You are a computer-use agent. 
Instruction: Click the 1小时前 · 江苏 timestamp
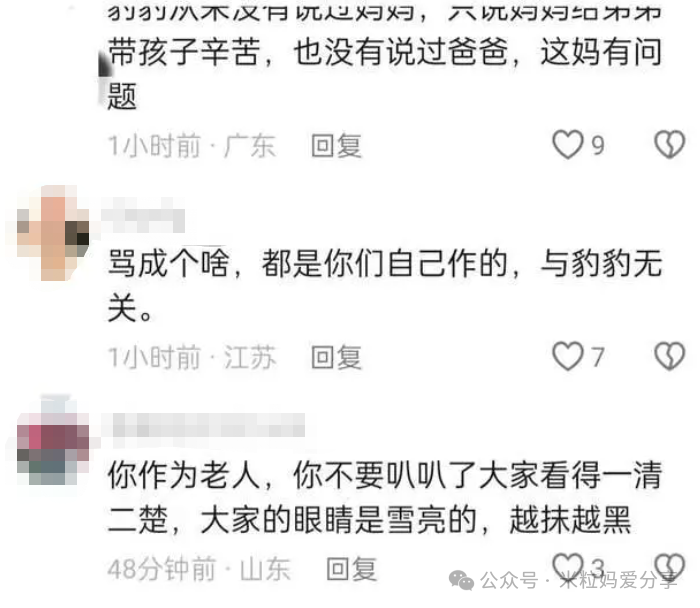[x=192, y=357]
